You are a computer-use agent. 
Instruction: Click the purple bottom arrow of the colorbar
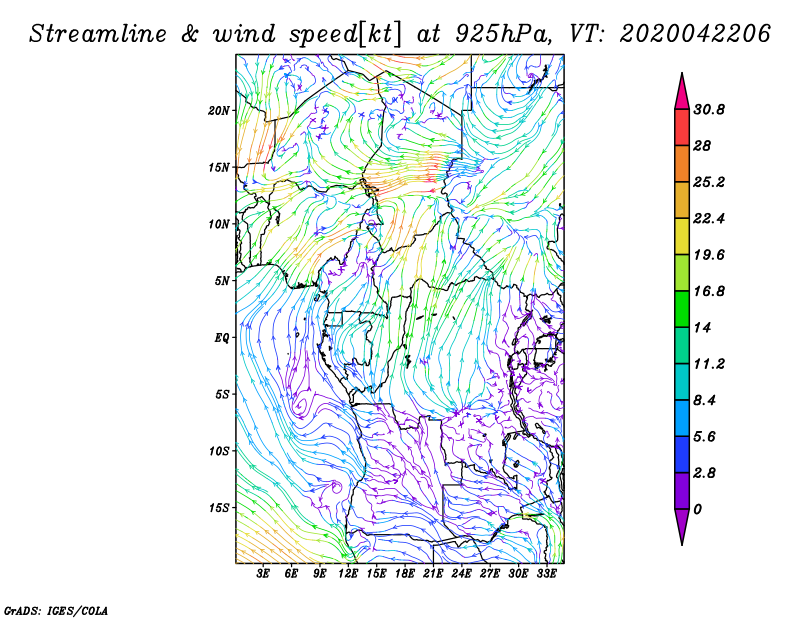pos(682,526)
